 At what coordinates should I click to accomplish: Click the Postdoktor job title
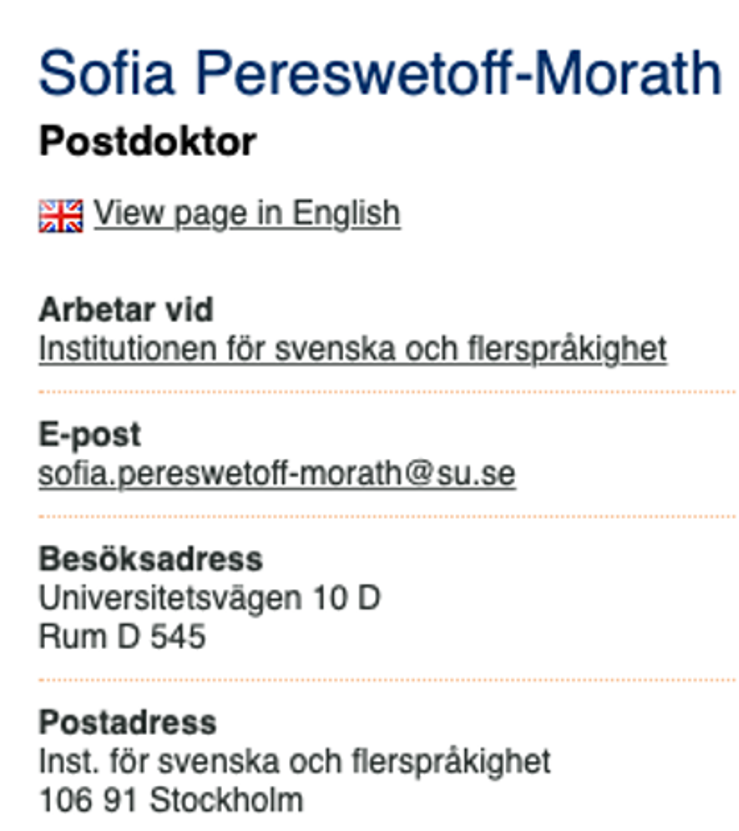148,142
